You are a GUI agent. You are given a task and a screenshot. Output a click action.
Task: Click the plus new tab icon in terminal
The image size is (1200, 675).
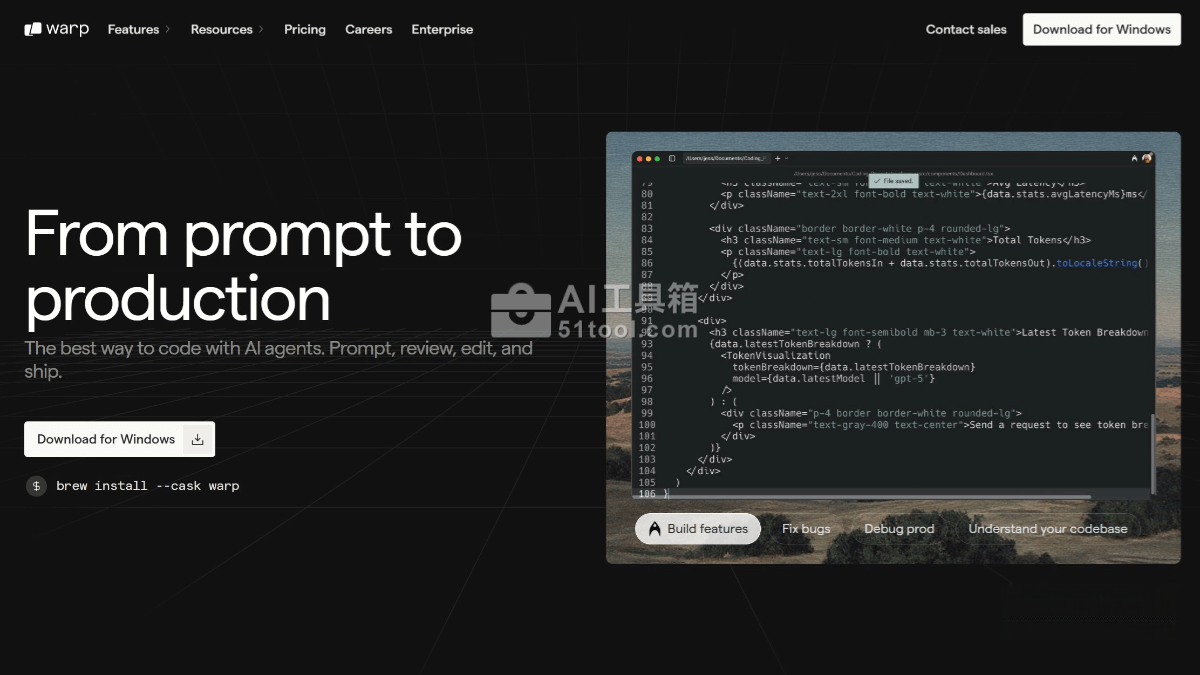tap(777, 158)
